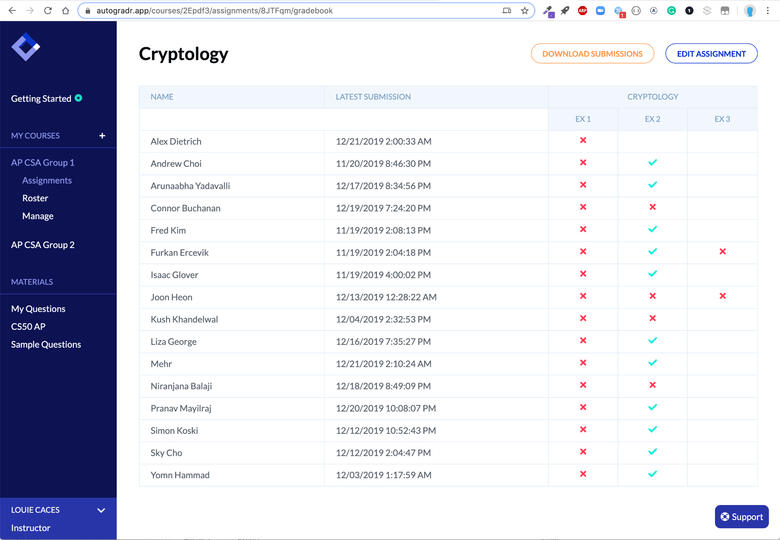Viewport: 780px width, 540px height.
Task: Click the EX 2 column header
Action: [653, 119]
